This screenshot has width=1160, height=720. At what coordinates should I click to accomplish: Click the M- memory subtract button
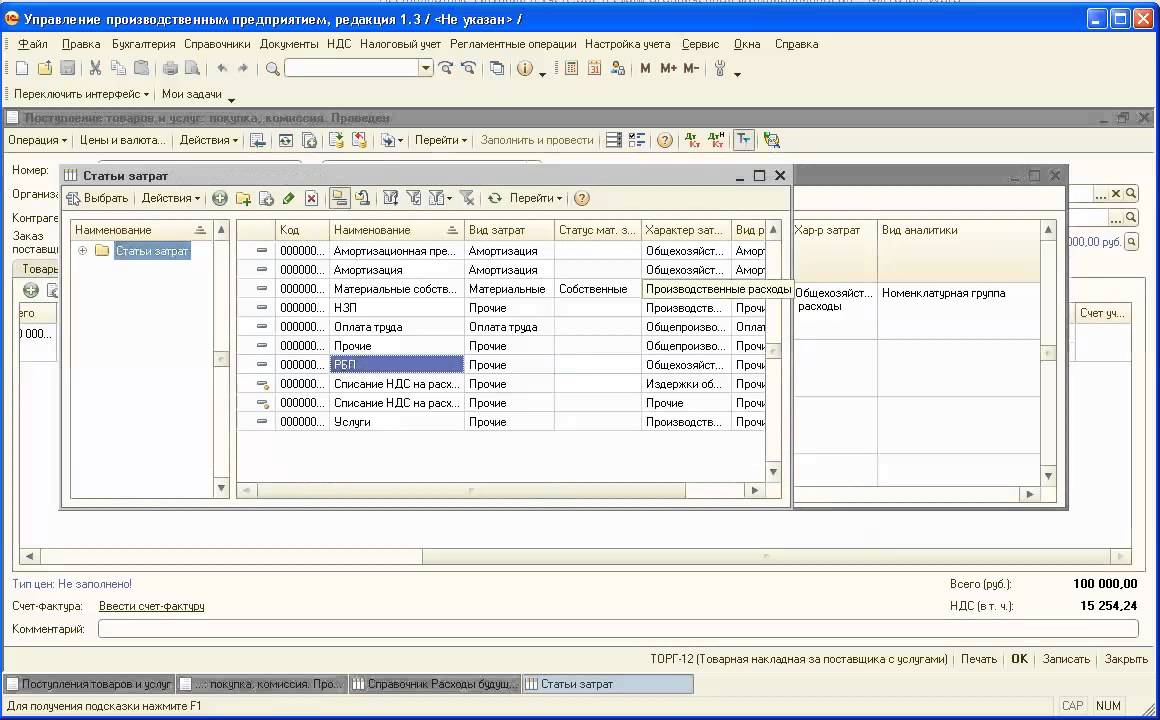(x=691, y=68)
